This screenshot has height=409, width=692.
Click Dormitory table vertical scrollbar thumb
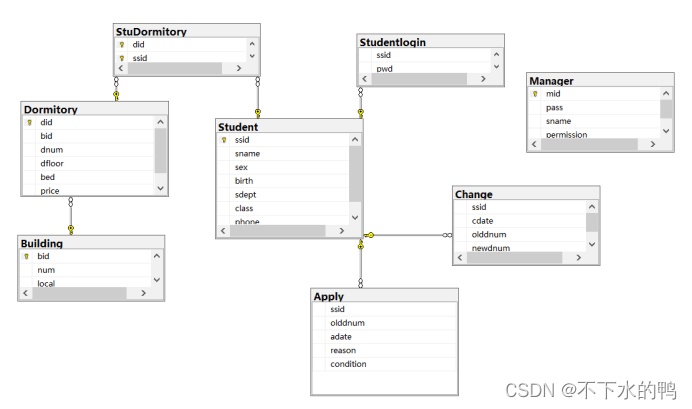coord(161,150)
